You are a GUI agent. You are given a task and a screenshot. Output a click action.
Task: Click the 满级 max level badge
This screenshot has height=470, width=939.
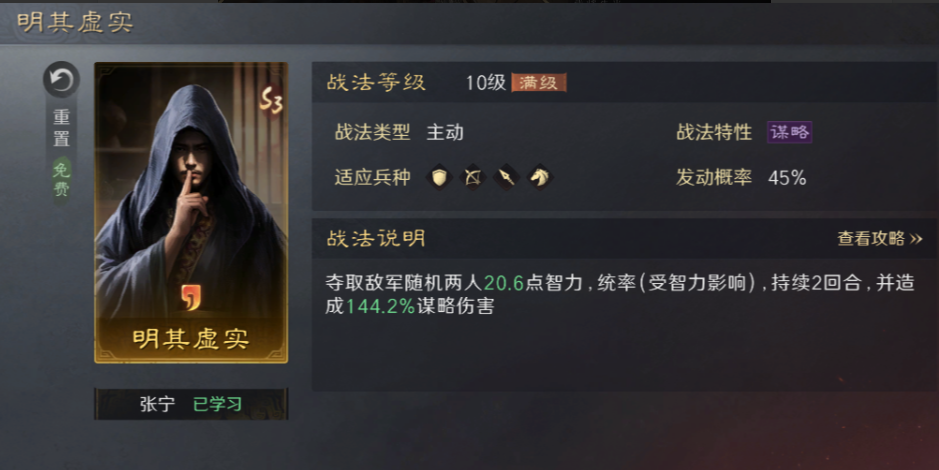click(x=538, y=83)
